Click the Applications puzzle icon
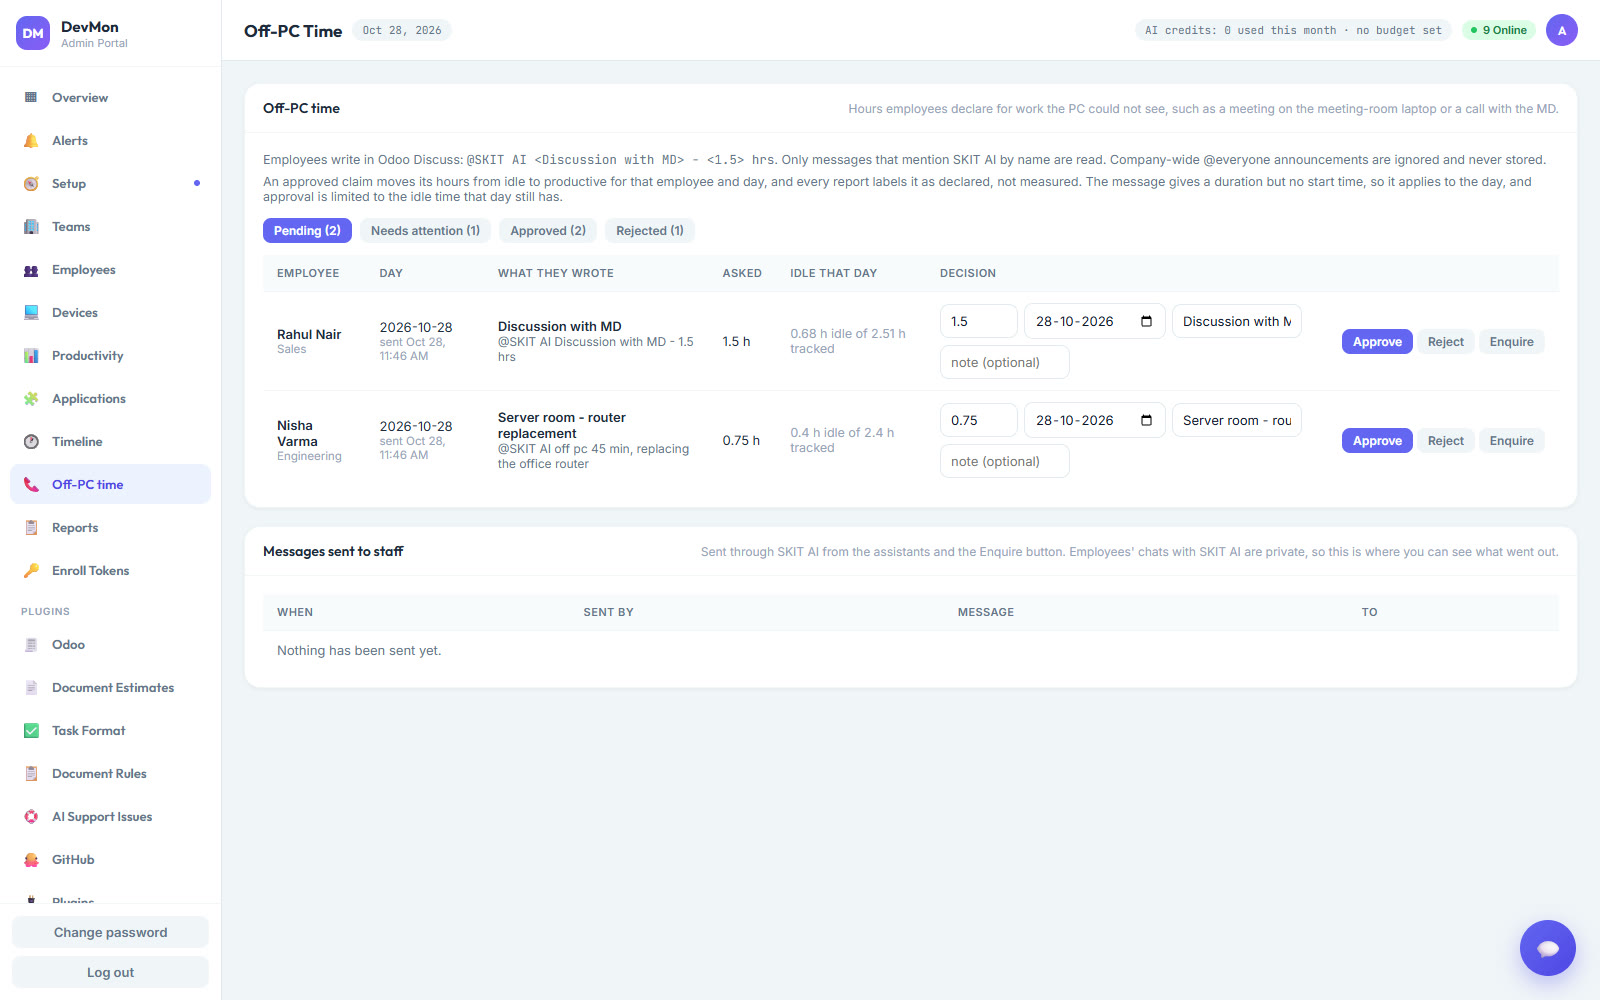1600x1000 pixels. (31, 399)
